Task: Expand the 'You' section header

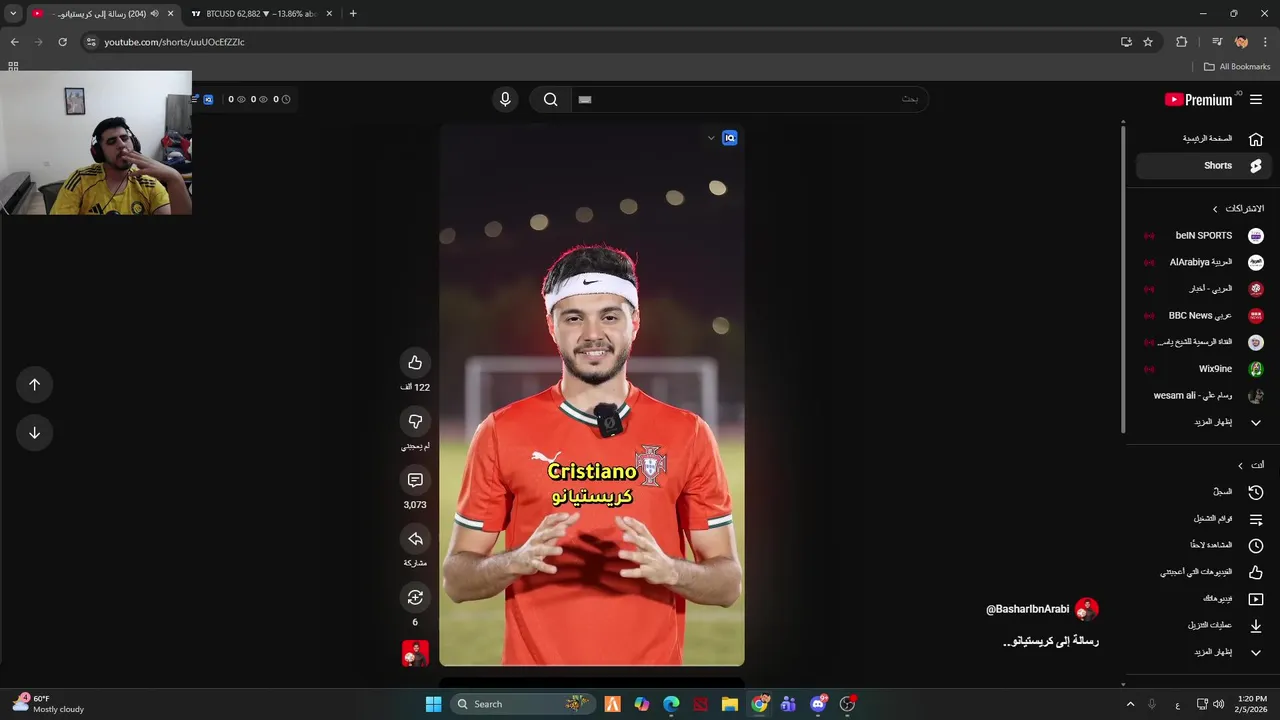Action: [x=1250, y=465]
